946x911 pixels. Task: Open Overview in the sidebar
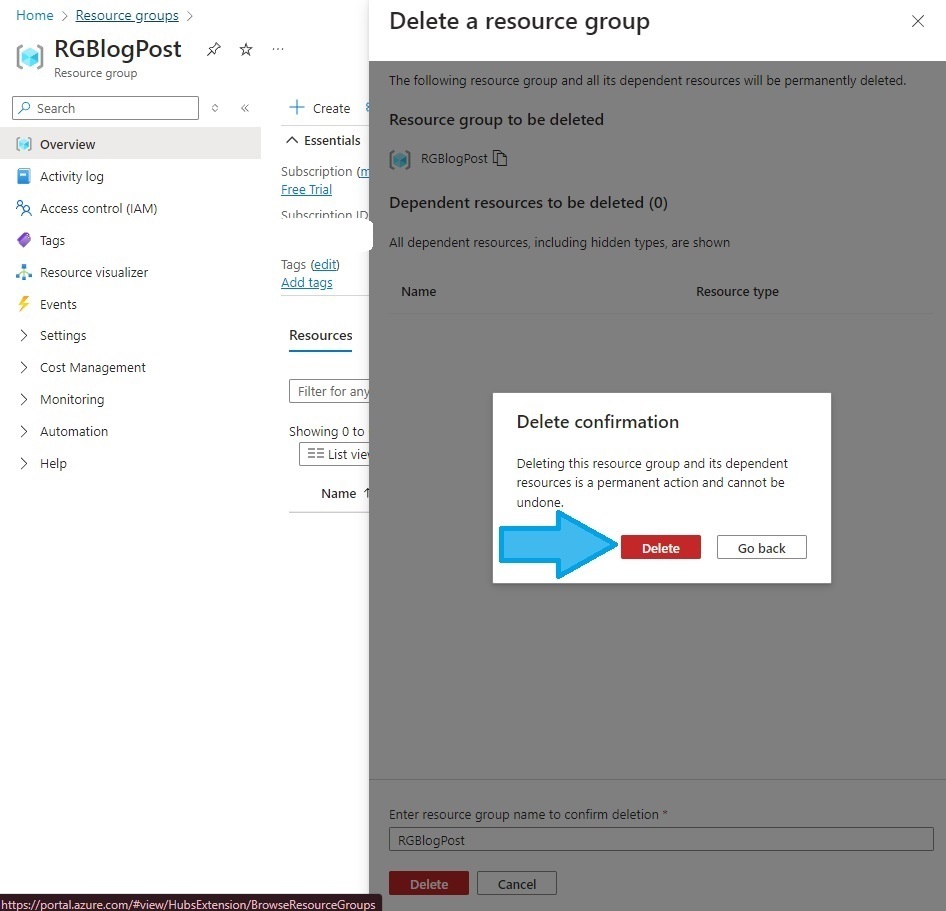click(130, 144)
